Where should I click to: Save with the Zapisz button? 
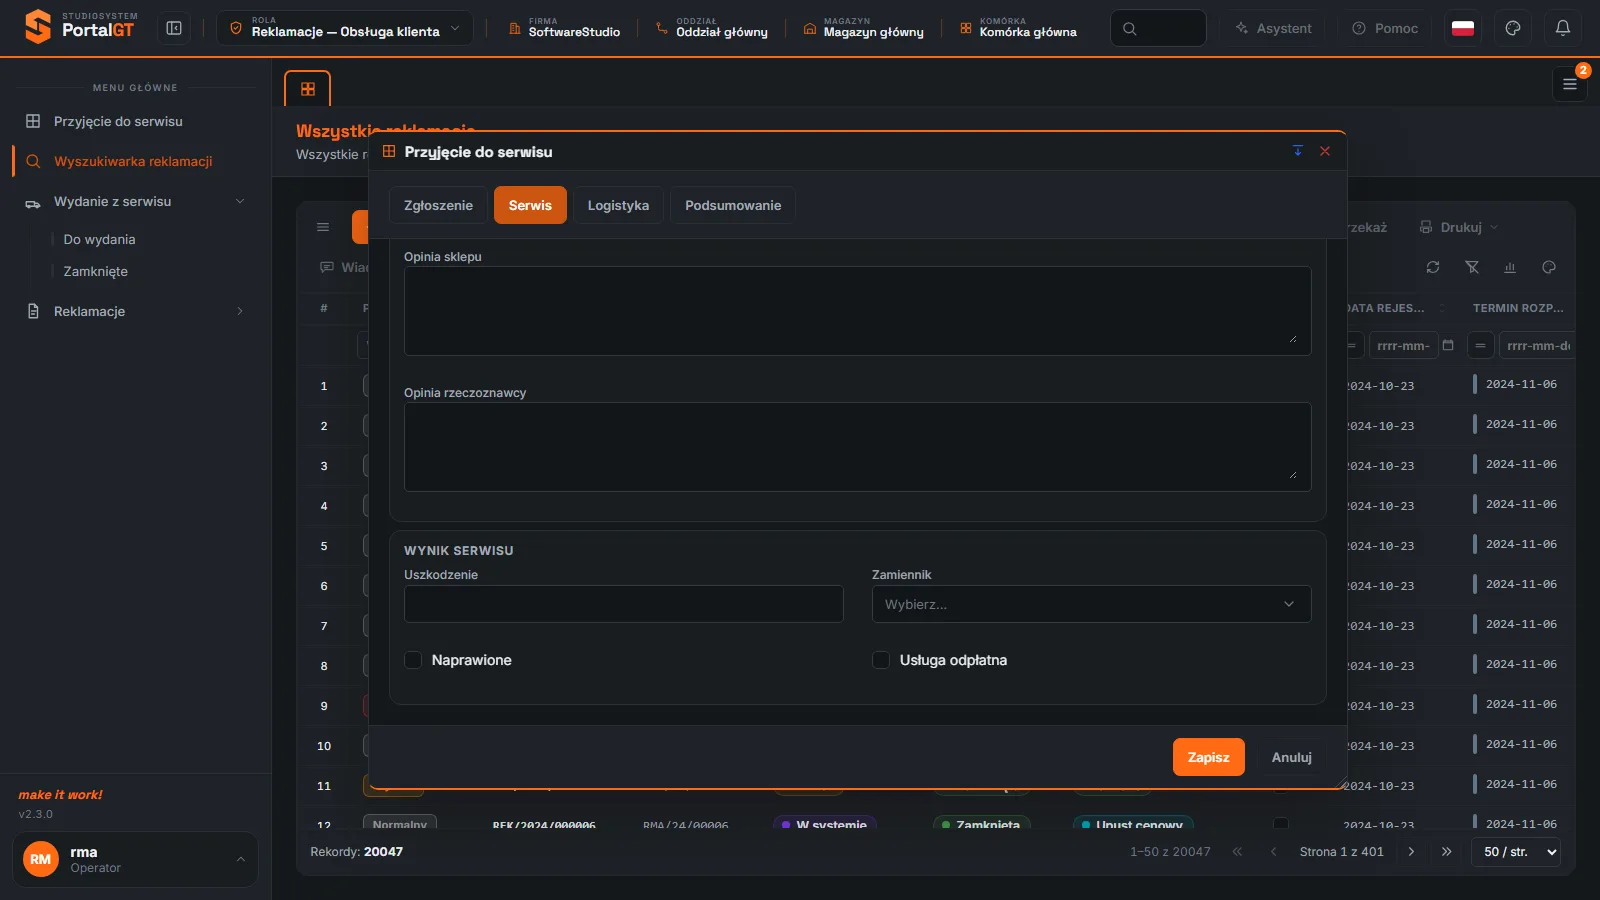[1208, 757]
